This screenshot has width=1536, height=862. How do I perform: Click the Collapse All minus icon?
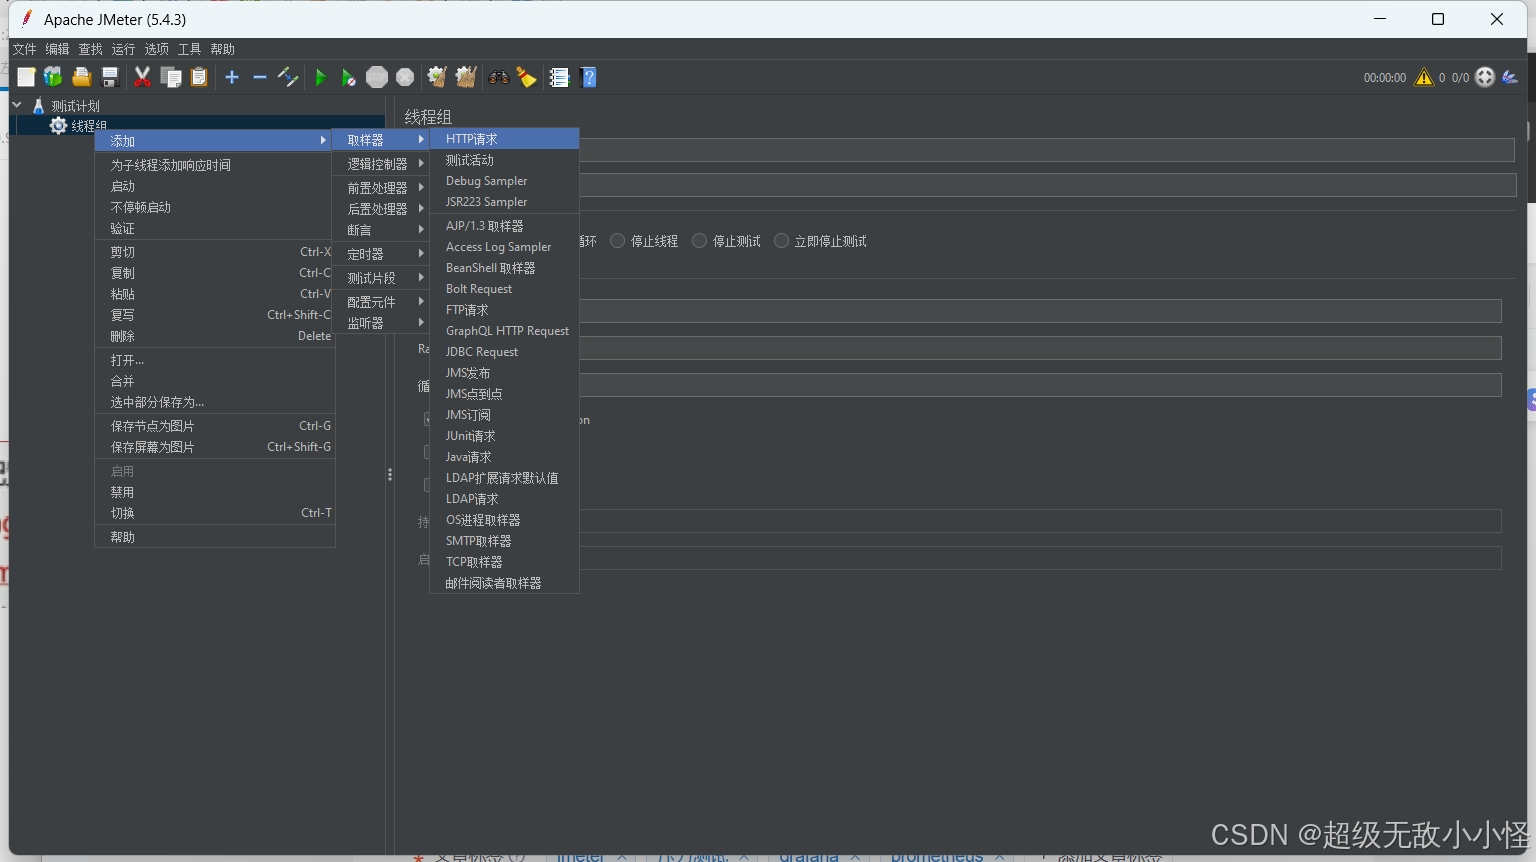tap(260, 77)
